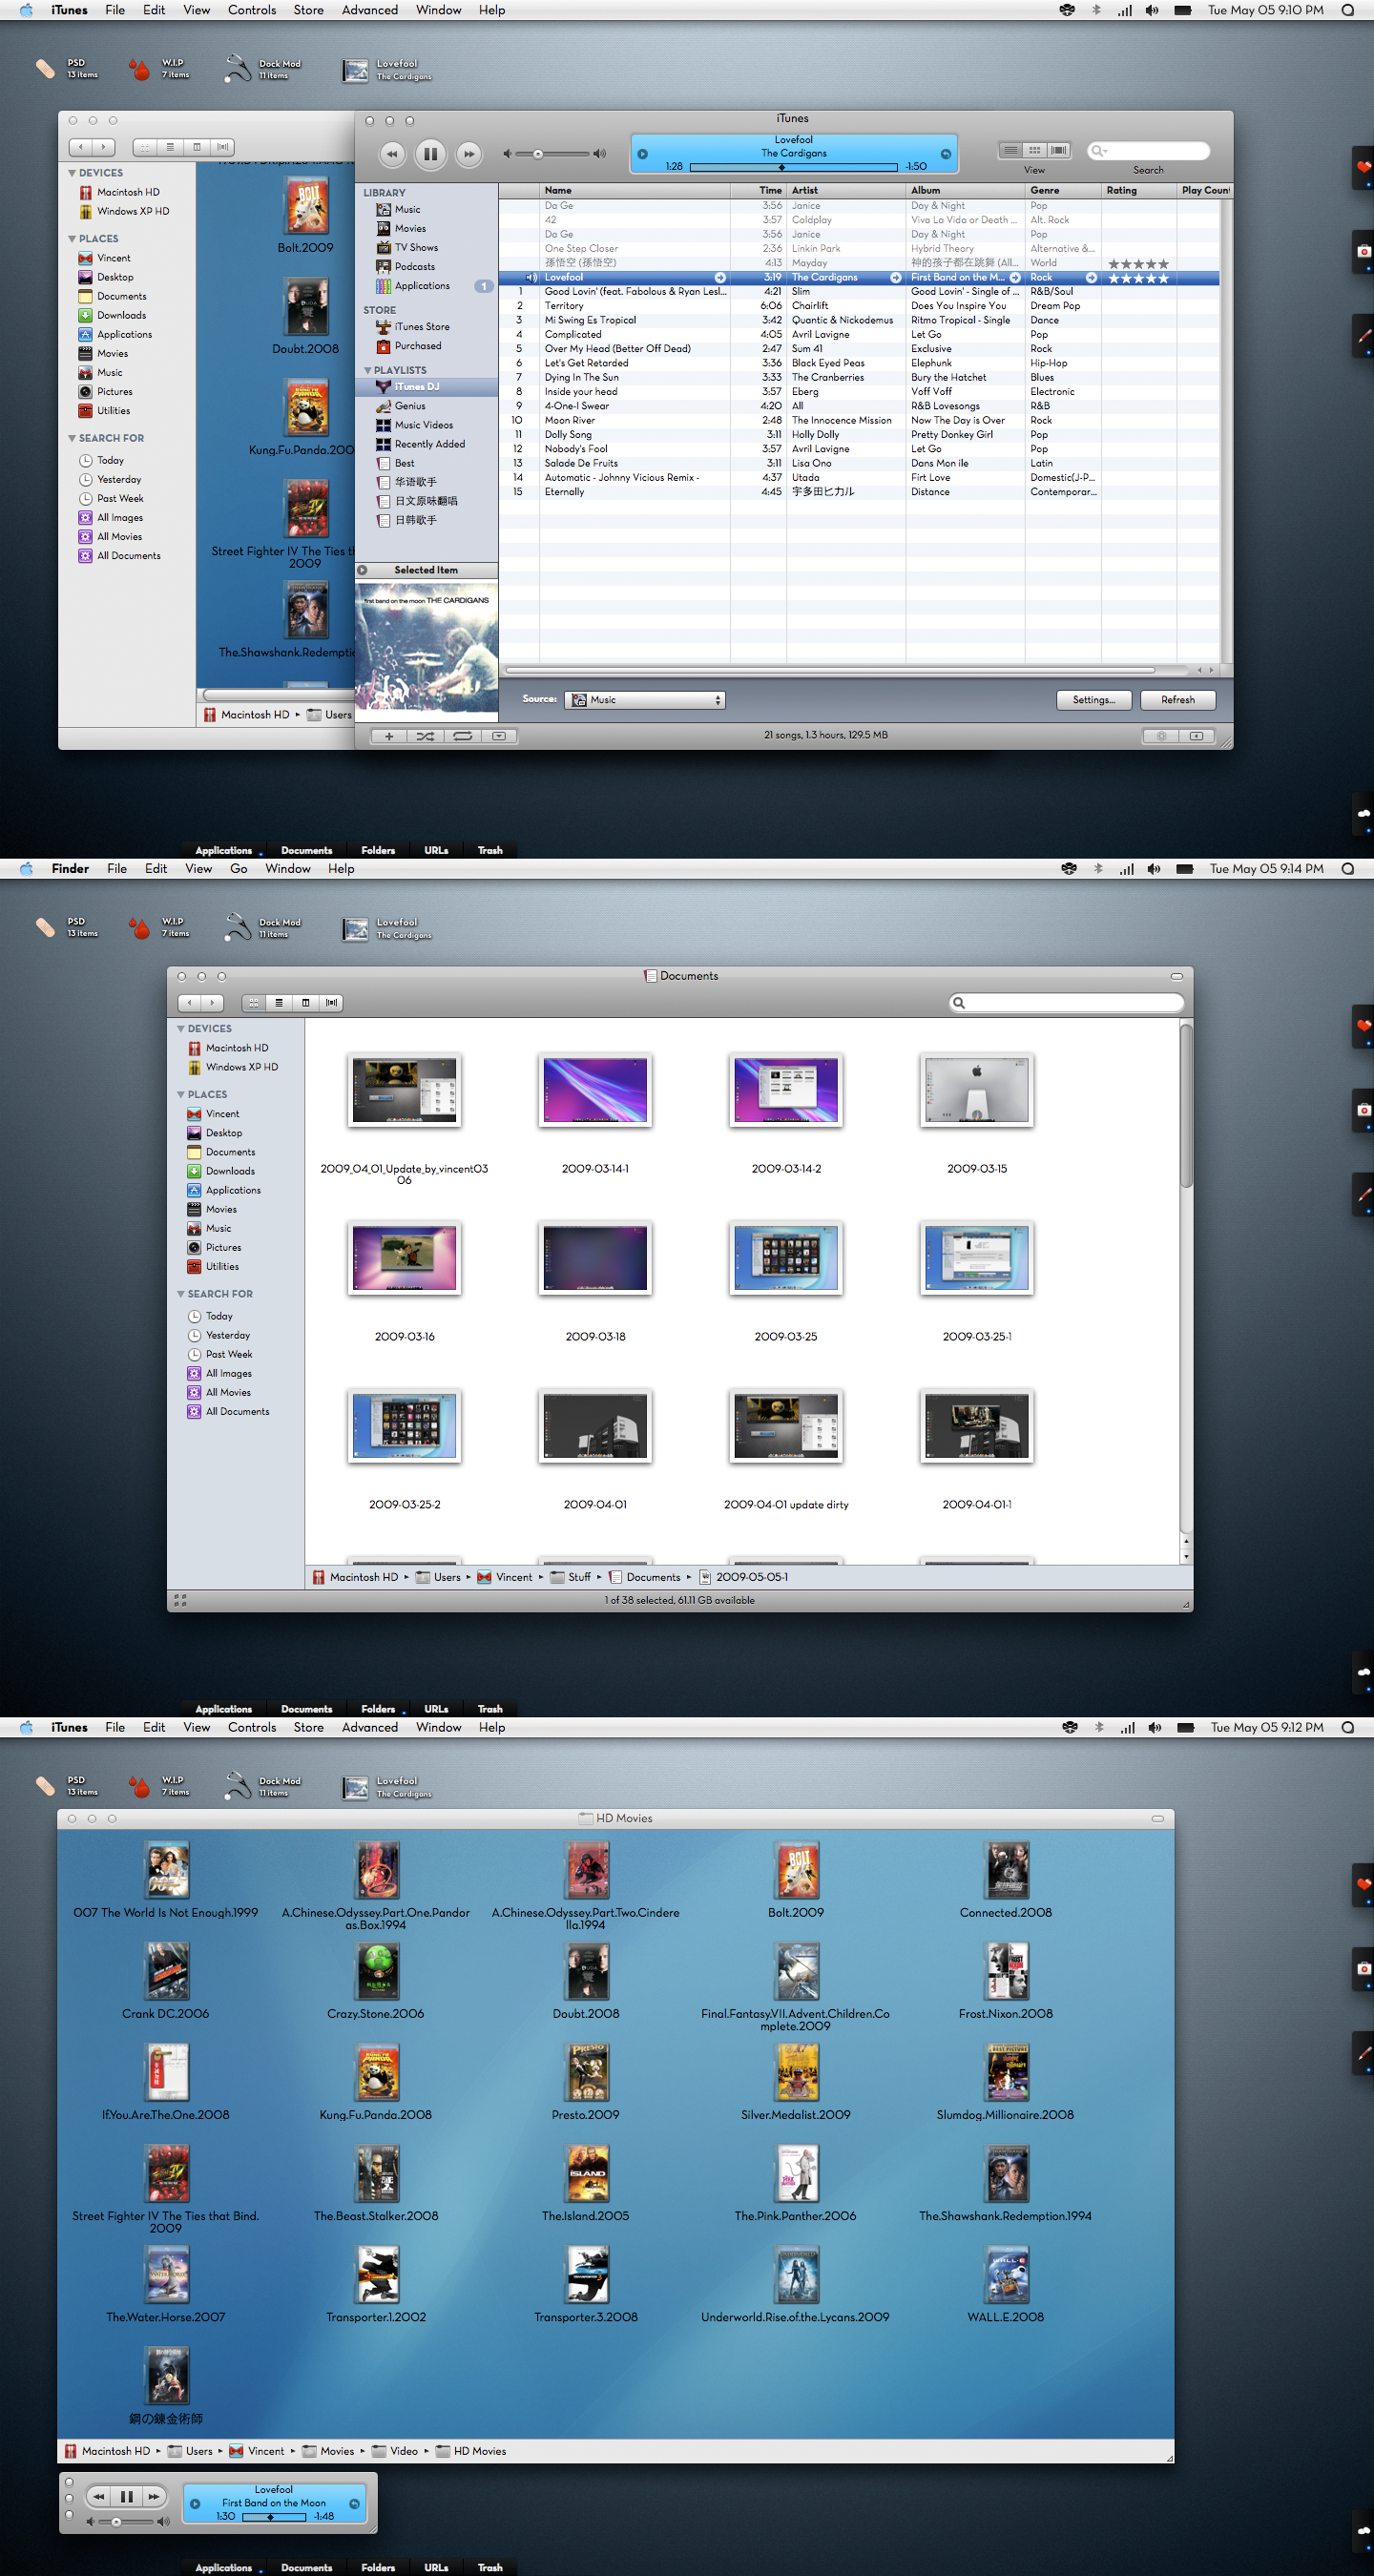Switch iTunes to grid view
The image size is (1374, 2576).
point(1035,150)
